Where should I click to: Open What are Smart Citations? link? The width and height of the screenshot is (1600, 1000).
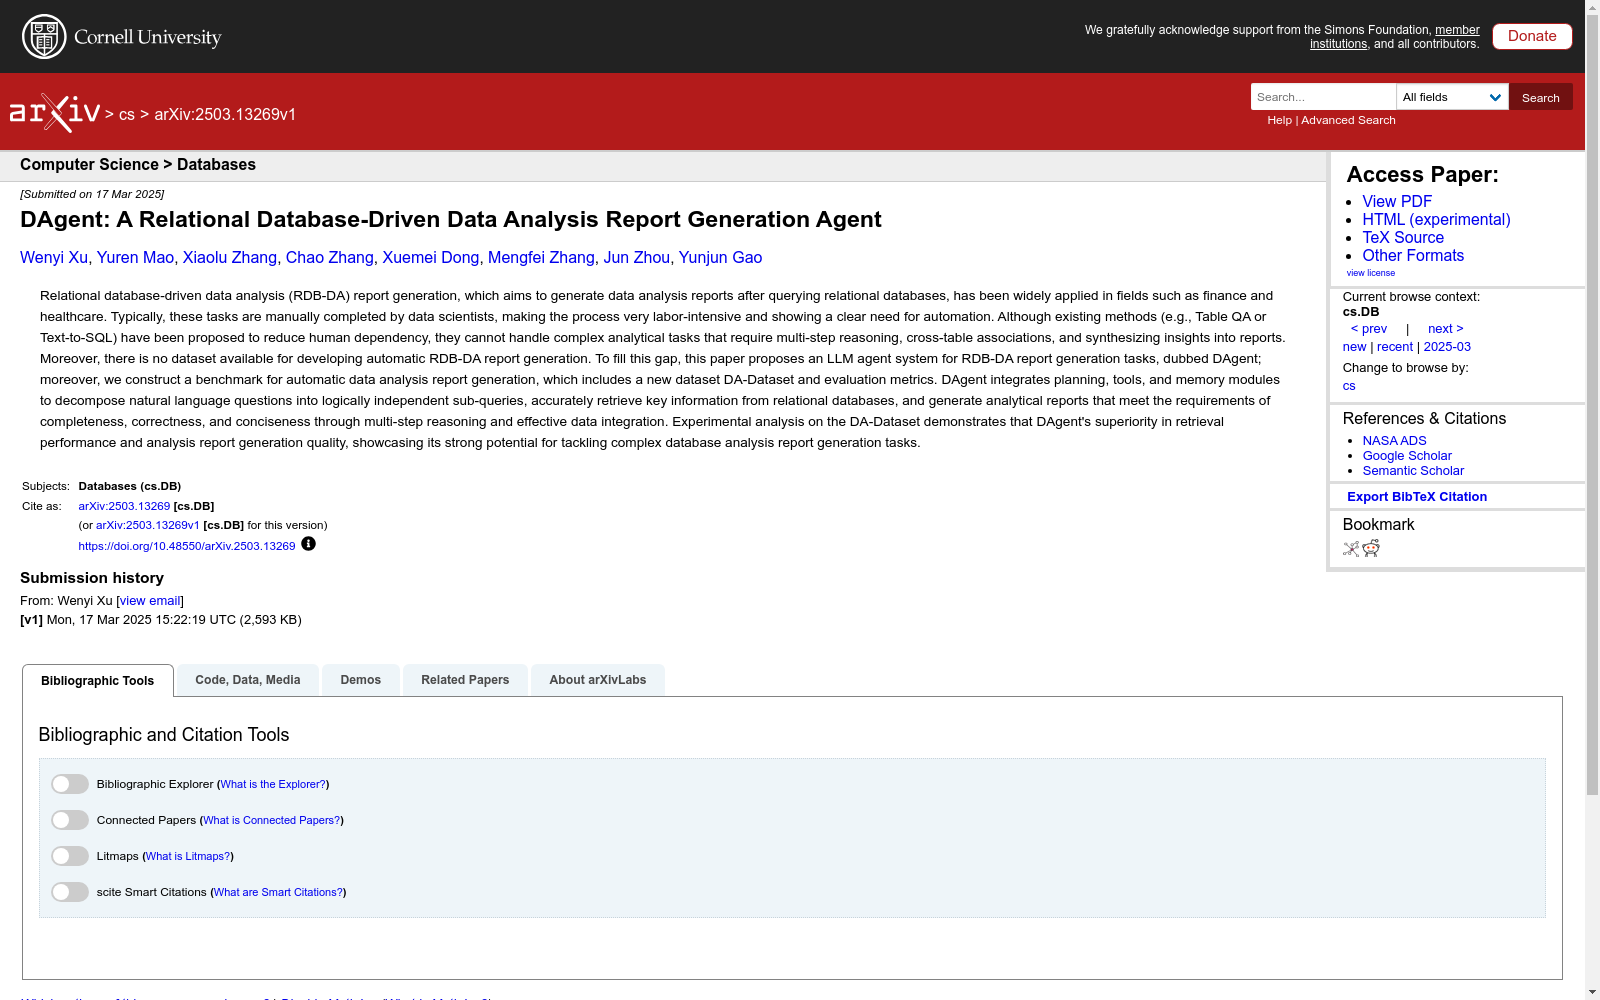click(278, 893)
